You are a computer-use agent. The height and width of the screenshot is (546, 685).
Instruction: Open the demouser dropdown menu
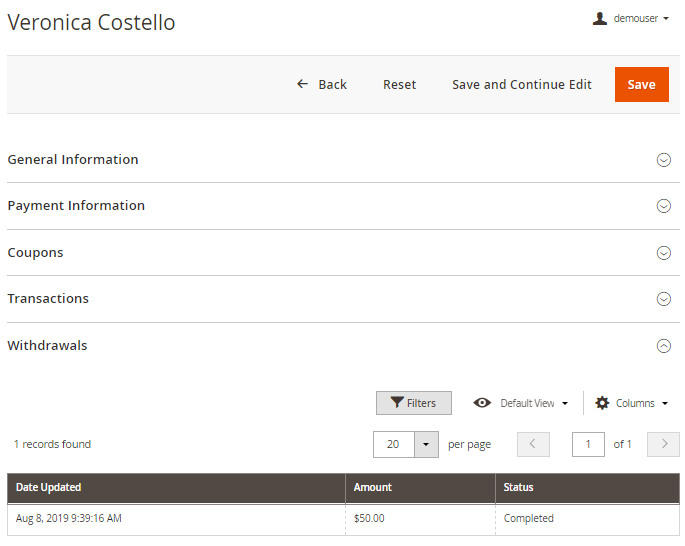tap(640, 18)
